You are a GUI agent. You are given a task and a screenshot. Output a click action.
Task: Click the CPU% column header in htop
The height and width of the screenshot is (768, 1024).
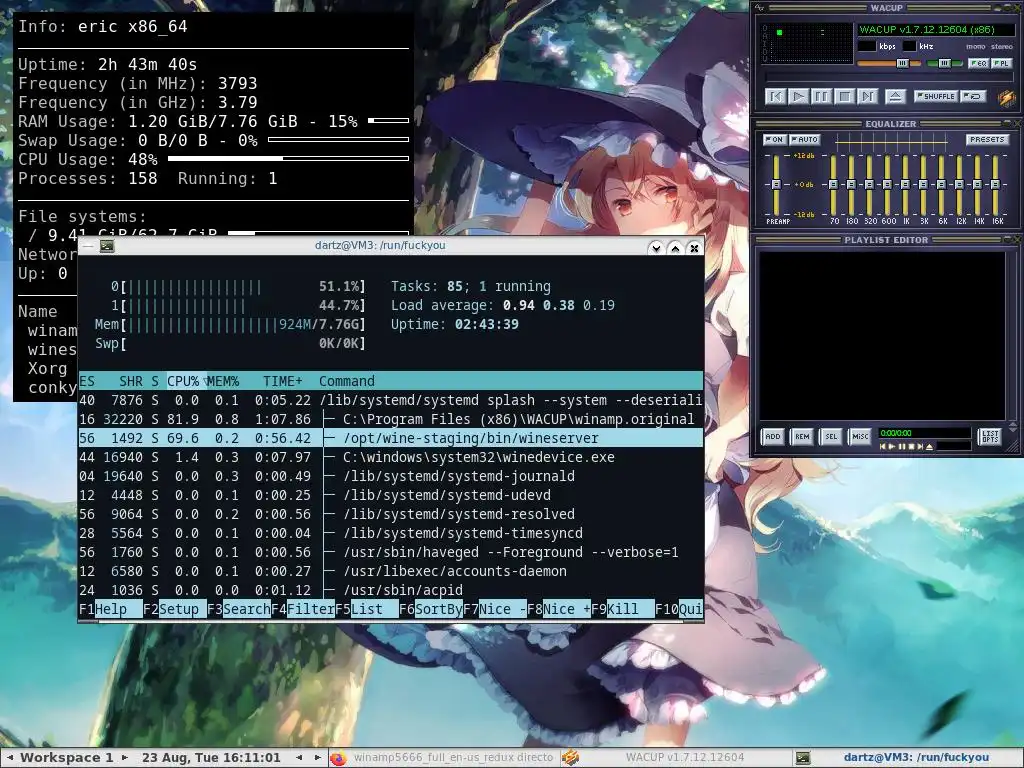183,381
